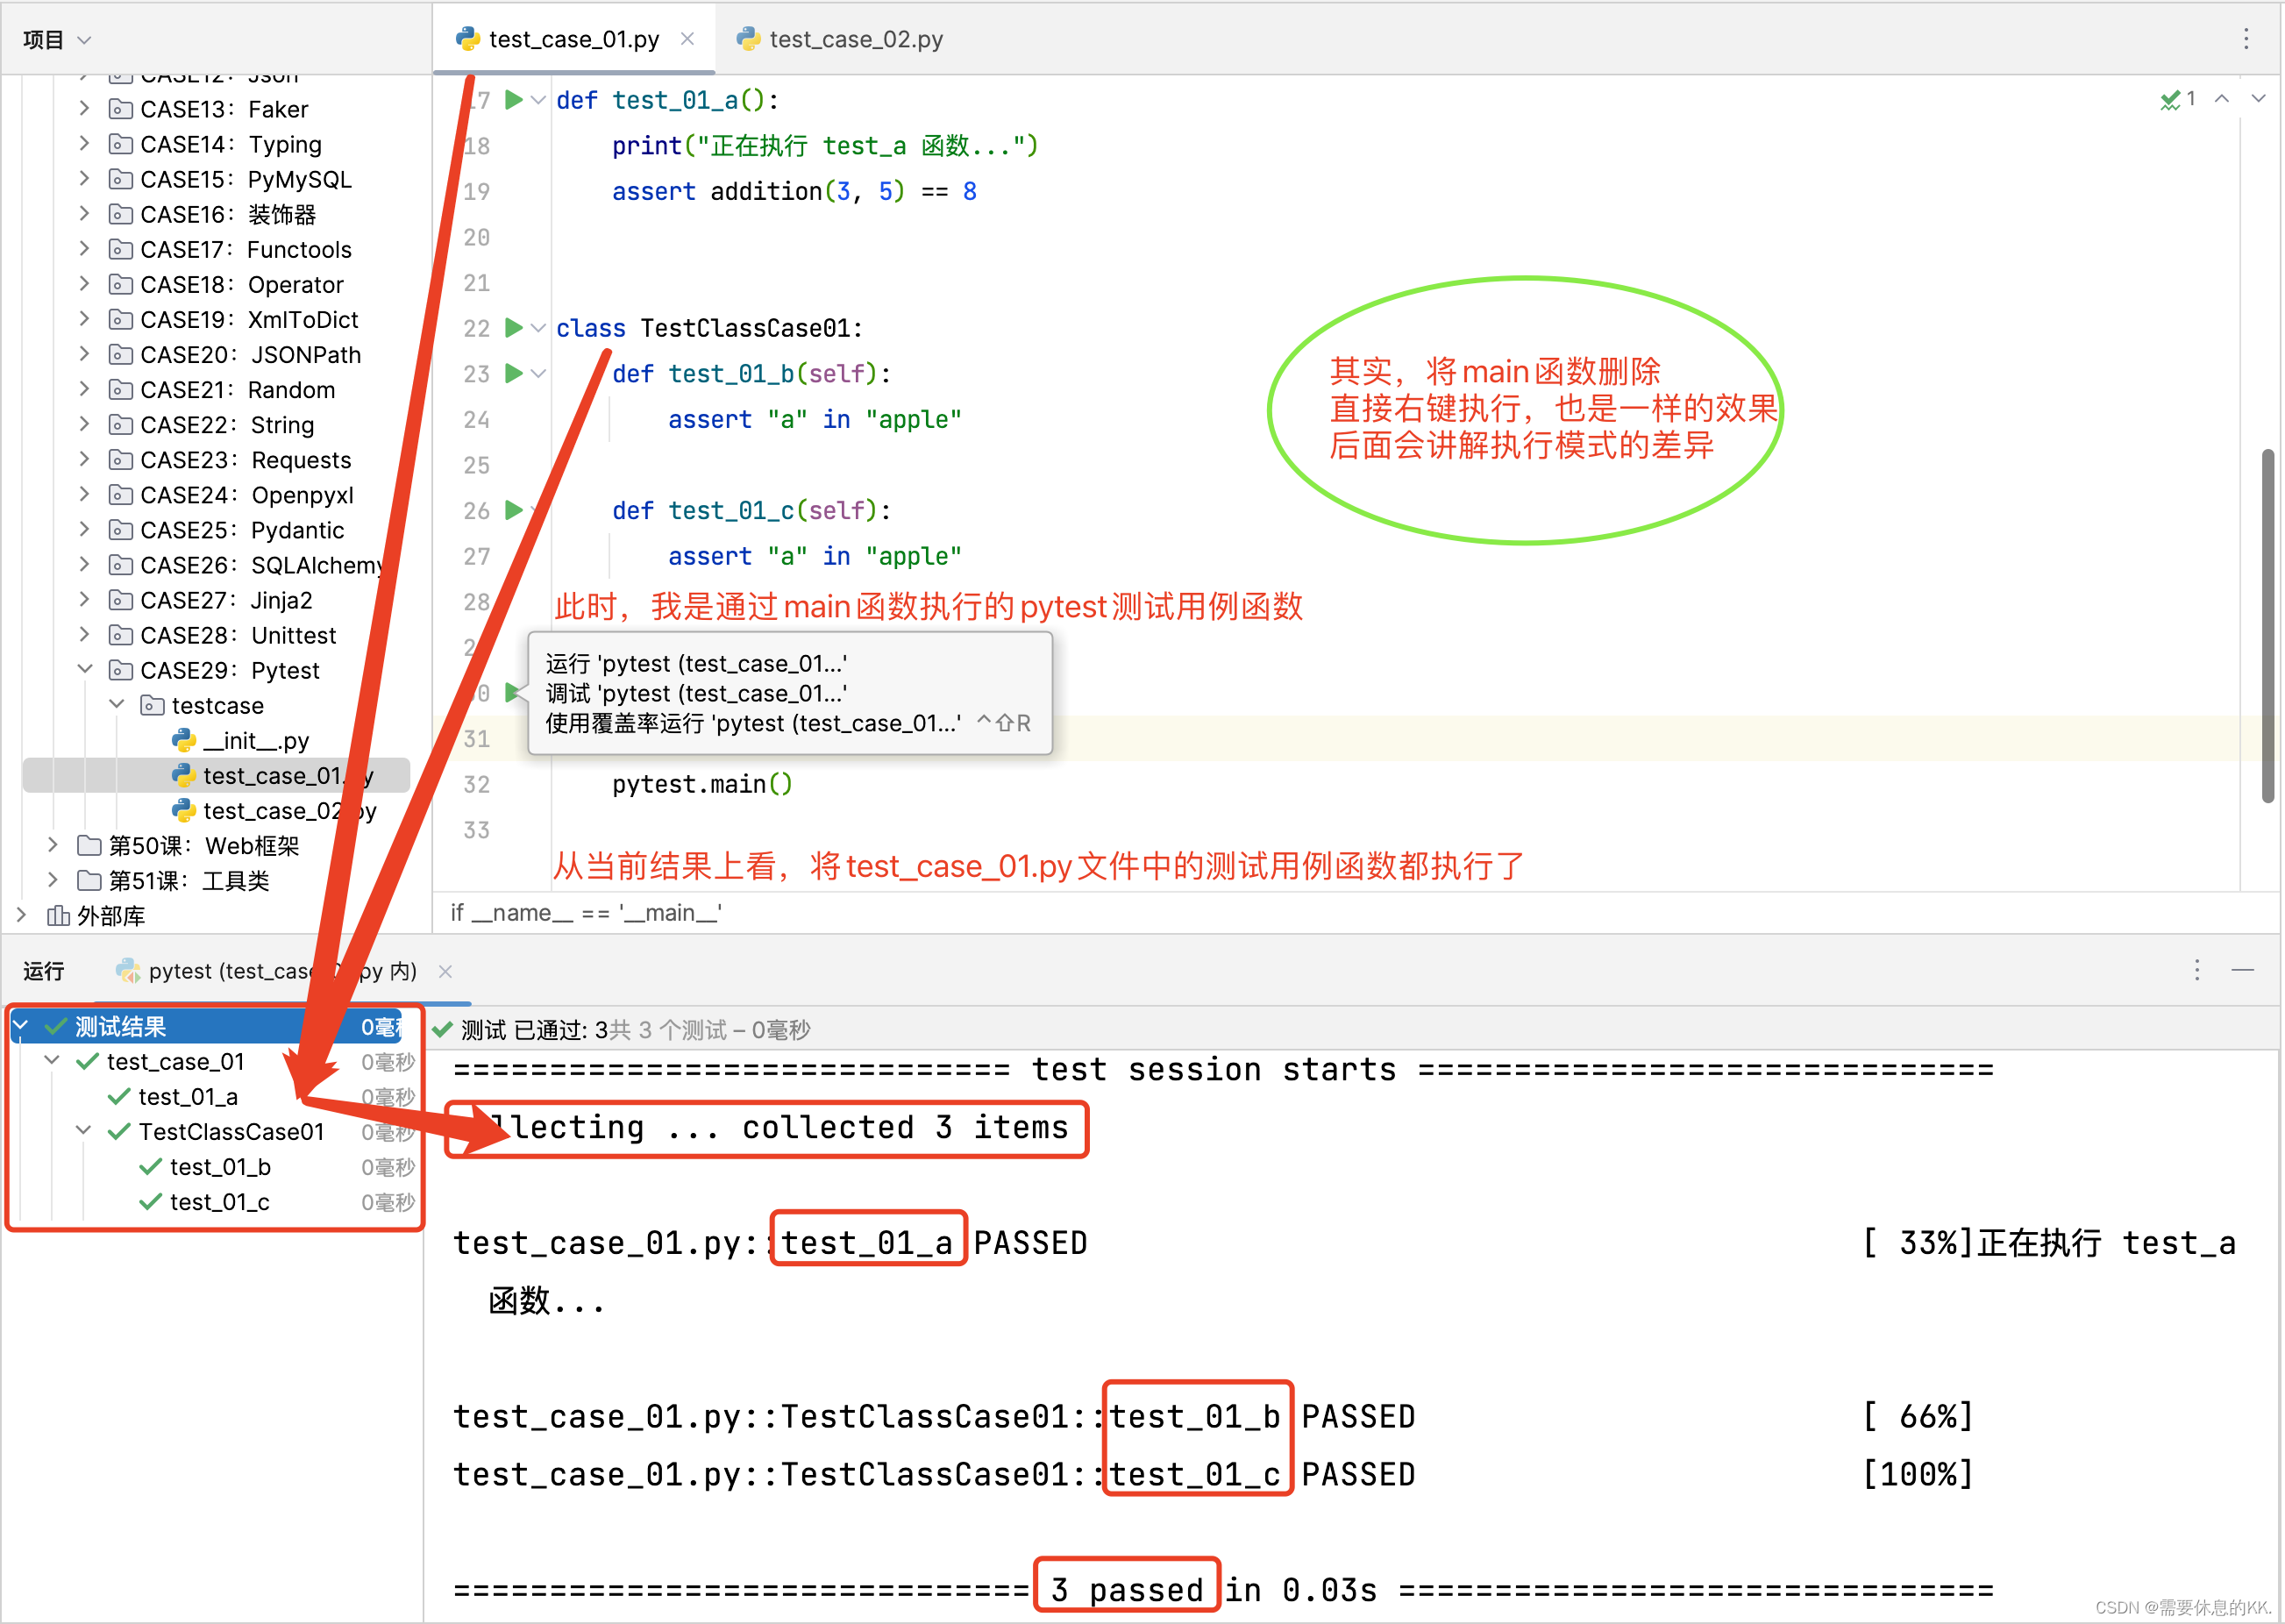Expand 第51课: 工具类 folder
2285x1624 pixels.
click(53, 880)
